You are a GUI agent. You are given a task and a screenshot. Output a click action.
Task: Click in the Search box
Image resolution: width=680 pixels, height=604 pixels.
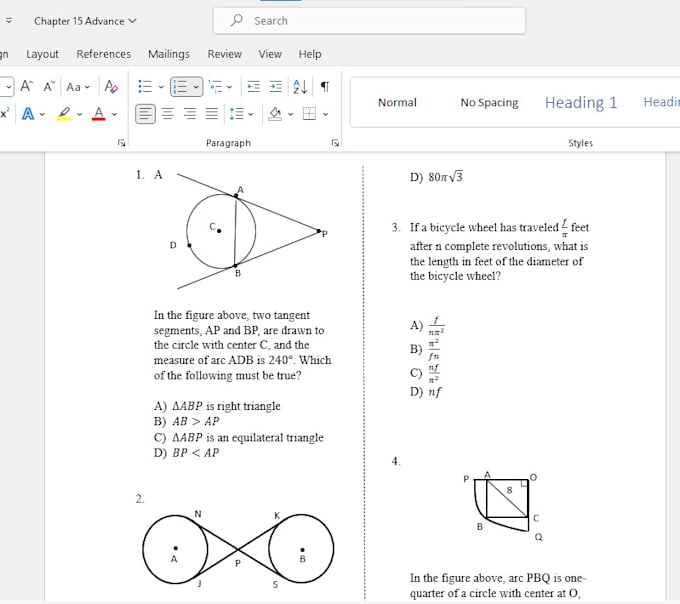[369, 20]
